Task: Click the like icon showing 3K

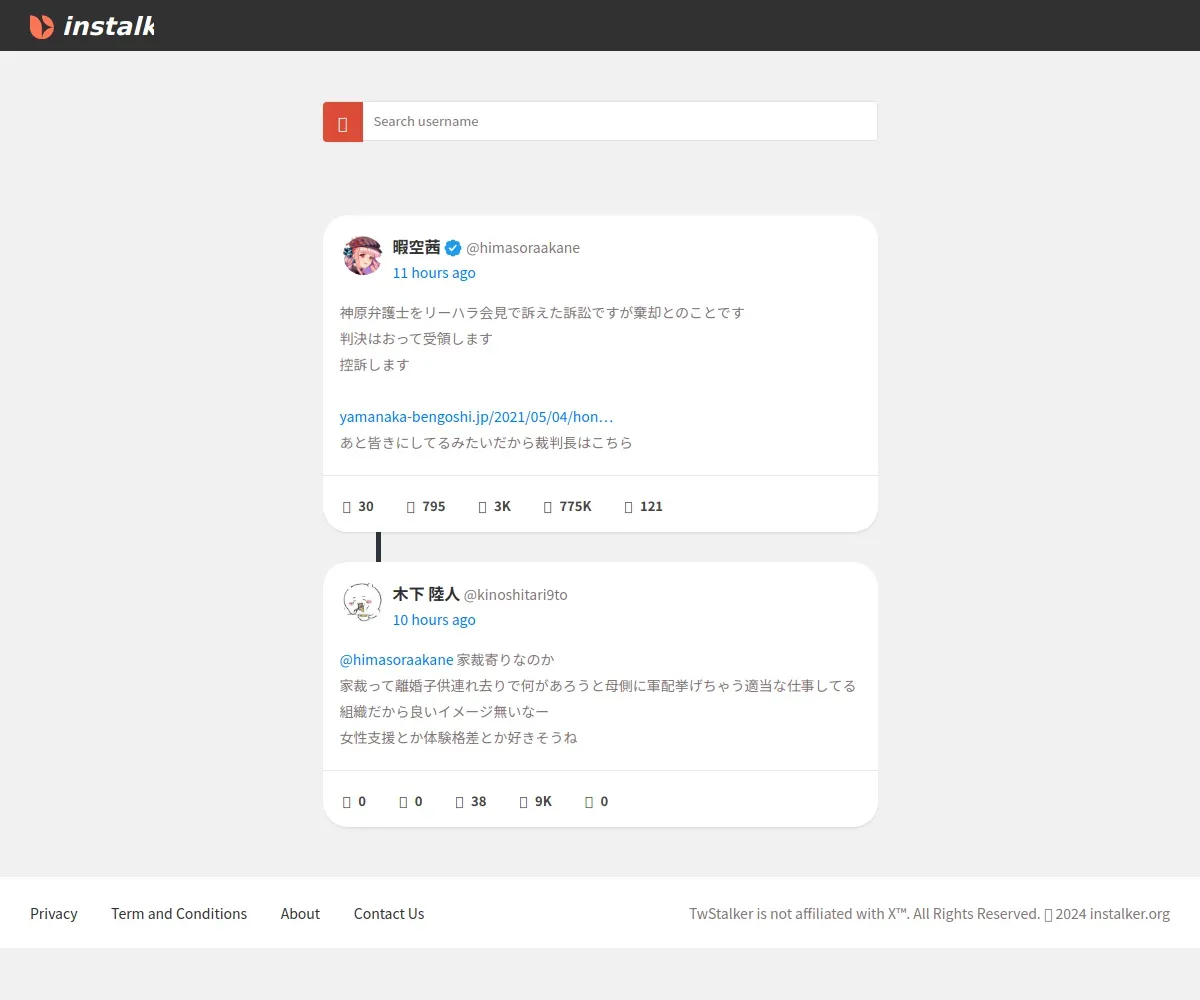Action: click(x=483, y=507)
